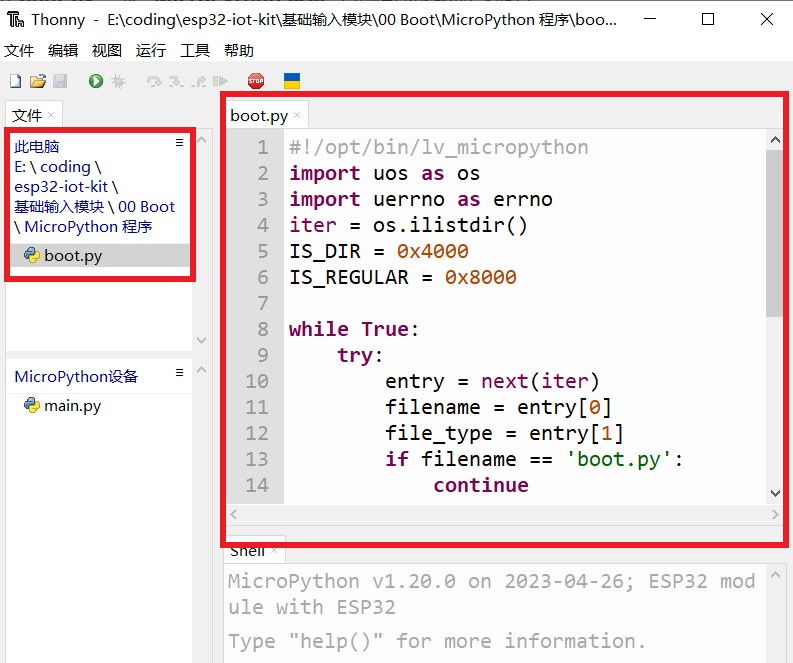Run current script with green play icon

click(x=96, y=81)
